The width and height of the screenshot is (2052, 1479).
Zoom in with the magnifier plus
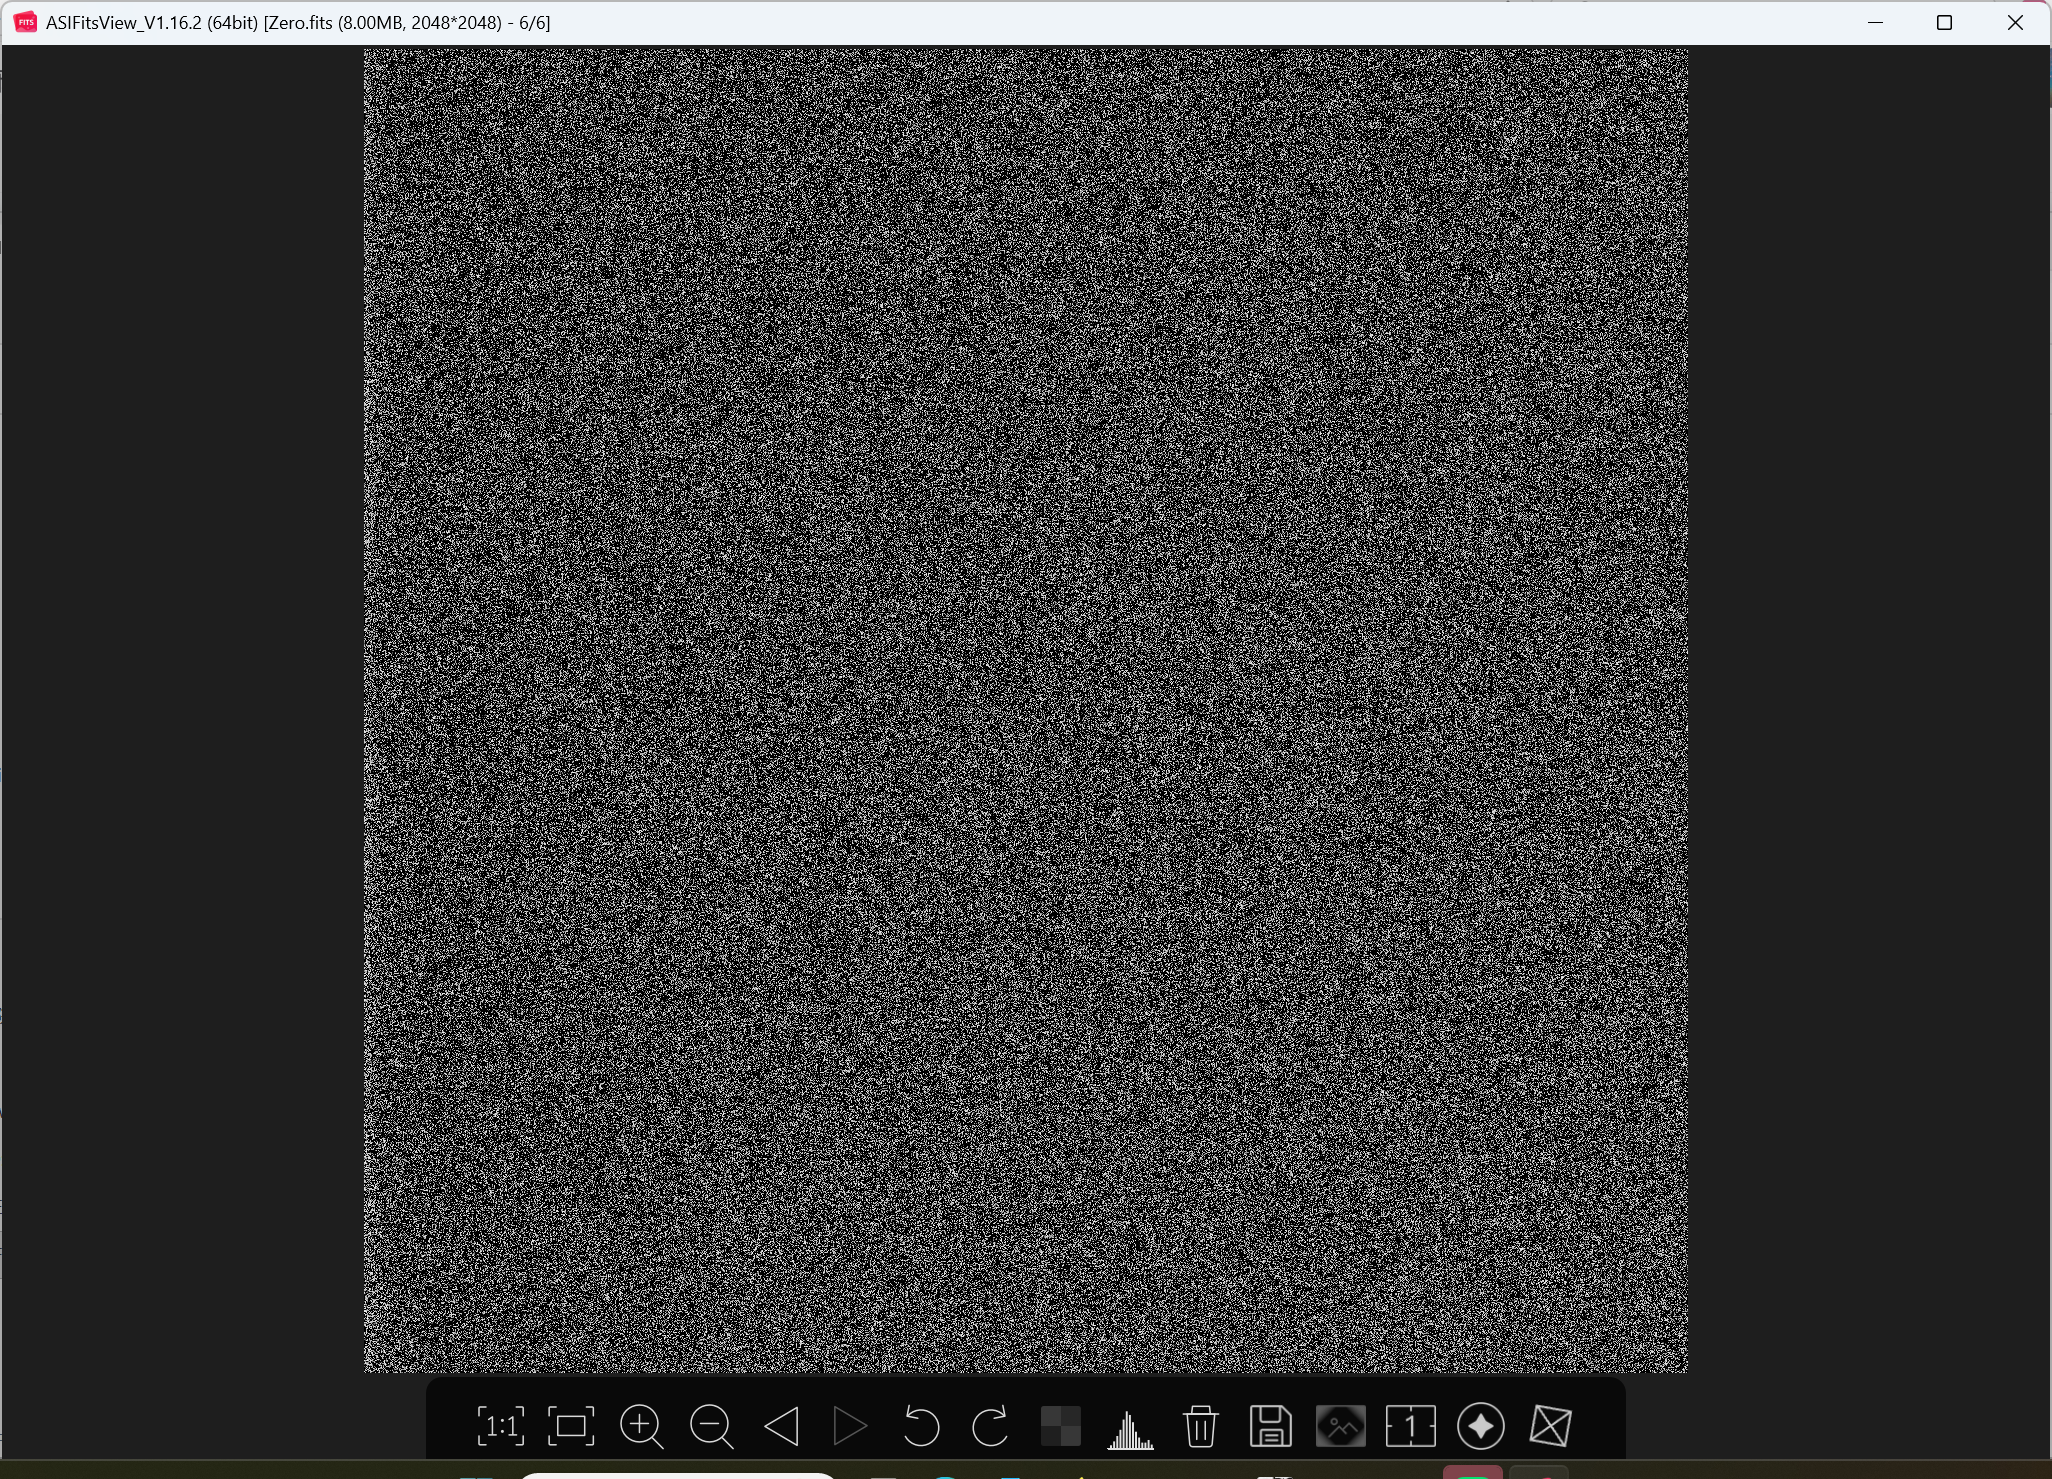point(641,1426)
